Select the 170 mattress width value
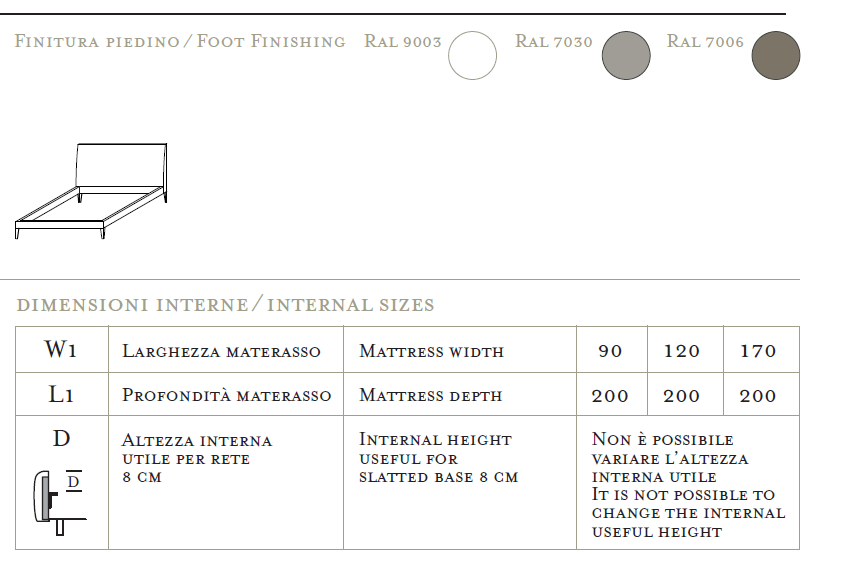Screen dimensions: 859x569 click(x=758, y=350)
